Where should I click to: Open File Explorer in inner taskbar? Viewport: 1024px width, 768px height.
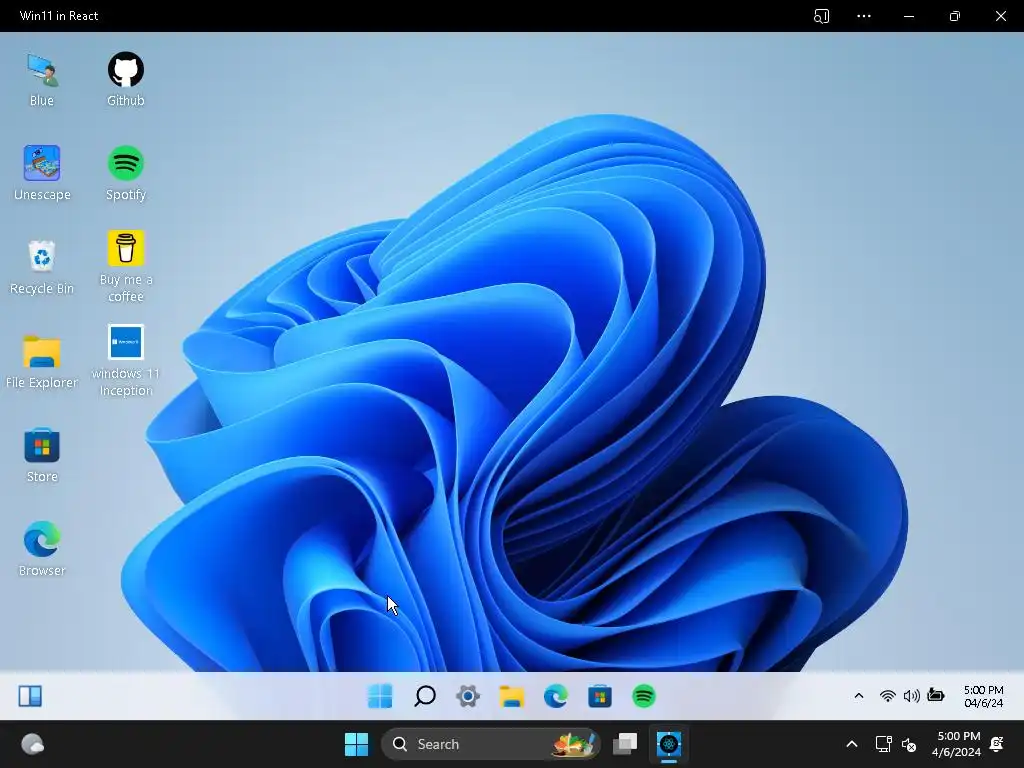point(512,696)
